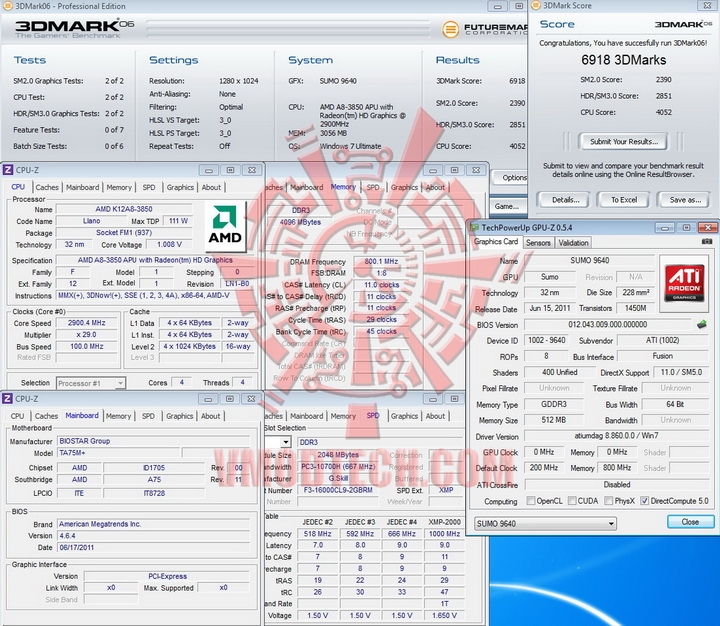Untick the DirectCompute 5.0 checkbox

click(x=645, y=501)
